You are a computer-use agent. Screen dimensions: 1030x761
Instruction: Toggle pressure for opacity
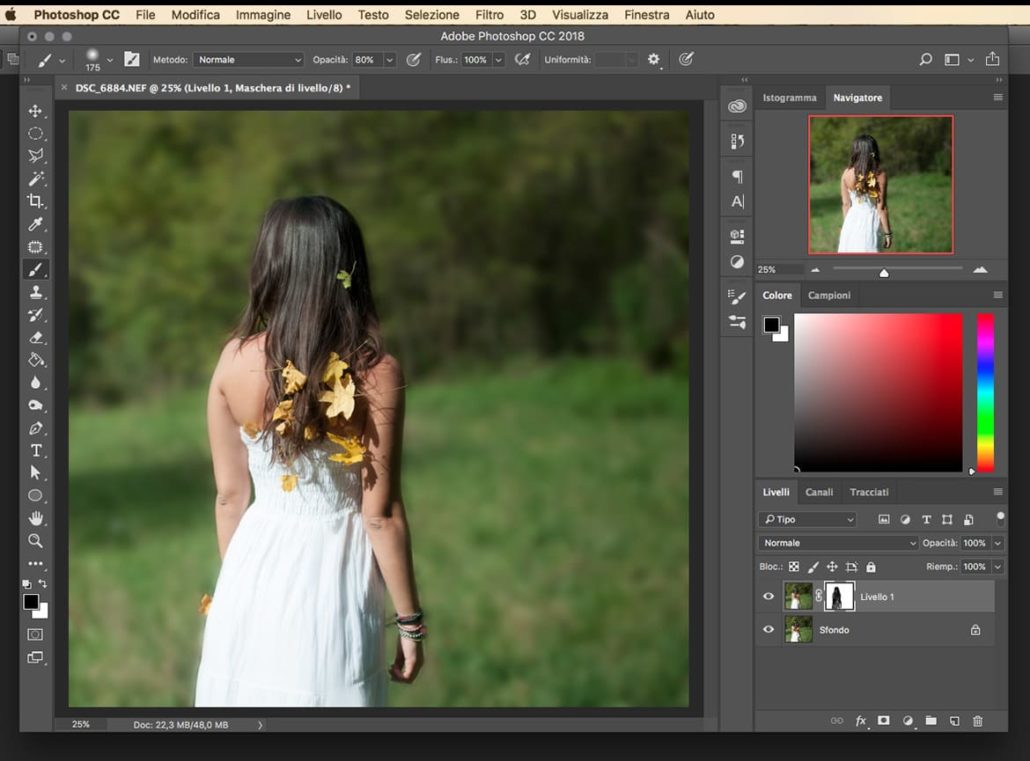point(413,60)
